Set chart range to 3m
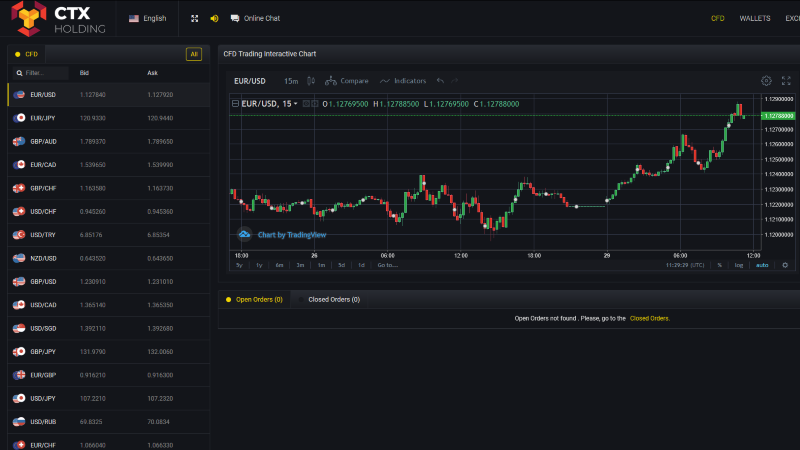The image size is (800, 450). click(x=301, y=265)
